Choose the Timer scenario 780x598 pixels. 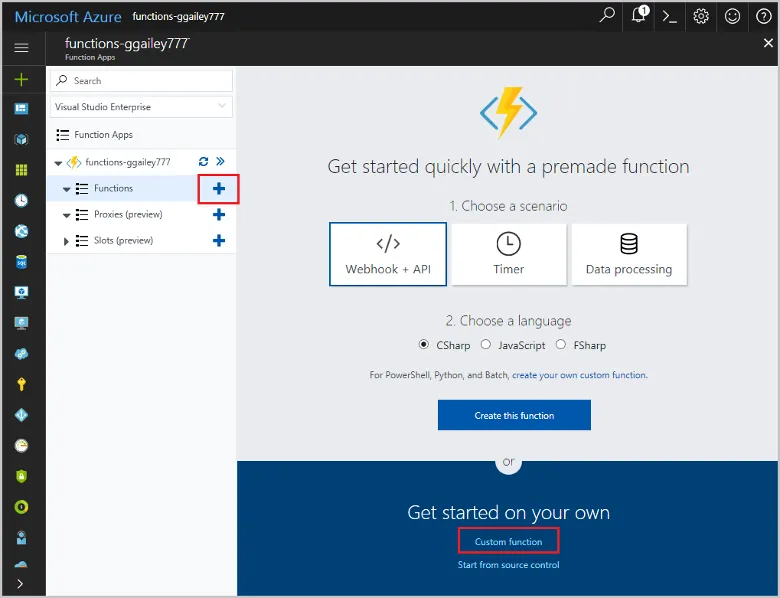coord(508,254)
